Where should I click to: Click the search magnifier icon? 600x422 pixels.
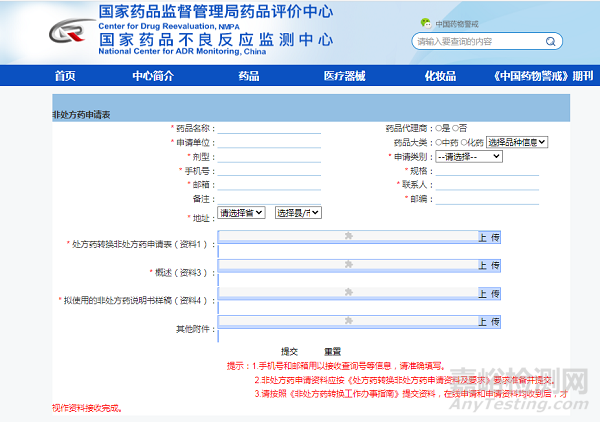pyautogui.click(x=550, y=41)
